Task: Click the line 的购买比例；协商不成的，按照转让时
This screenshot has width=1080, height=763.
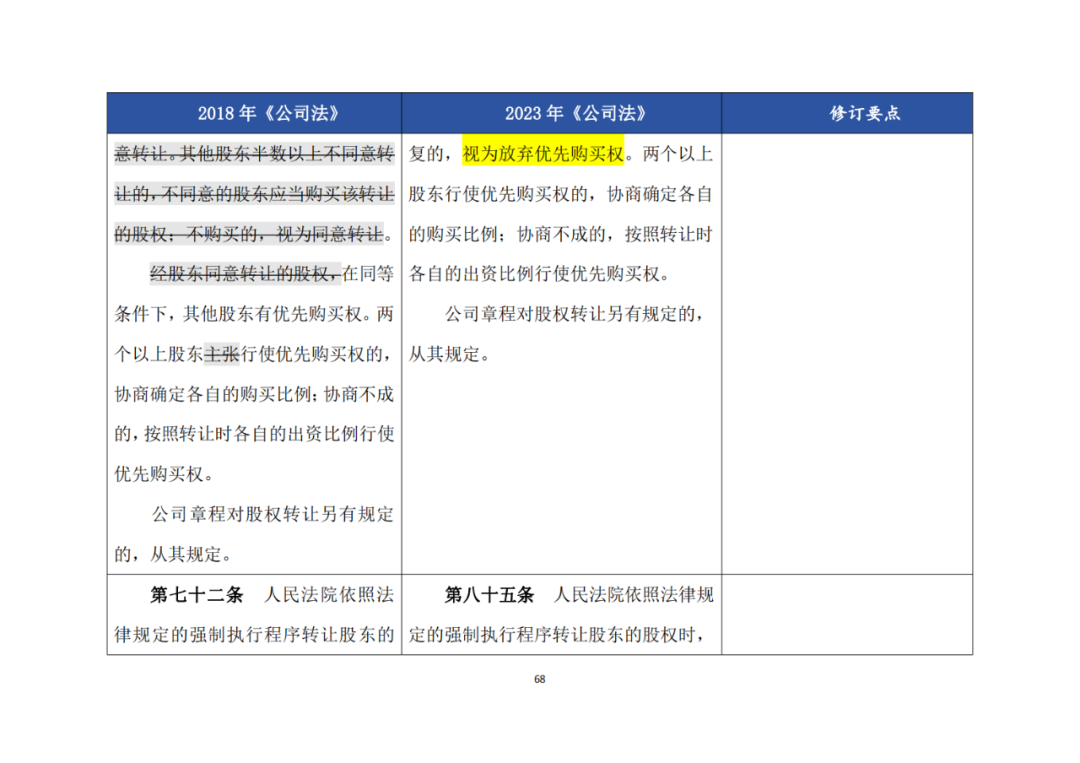Action: coord(561,234)
